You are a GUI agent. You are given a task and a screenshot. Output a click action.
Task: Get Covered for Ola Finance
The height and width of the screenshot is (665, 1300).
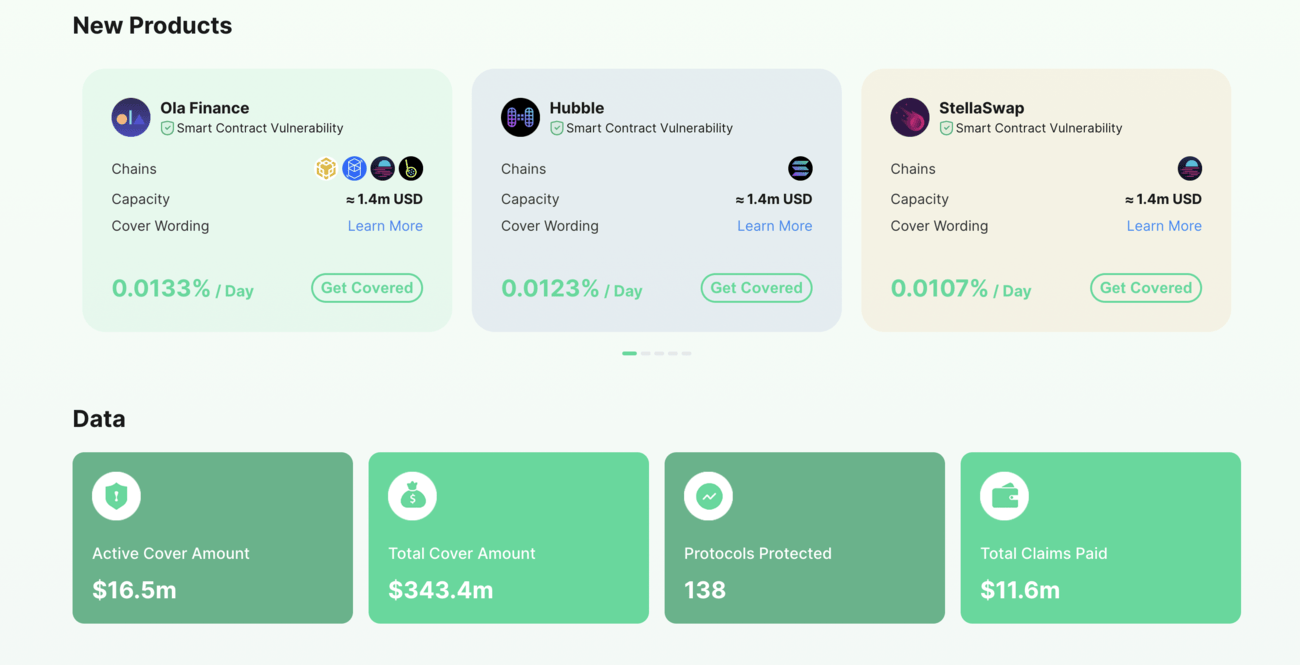367,288
